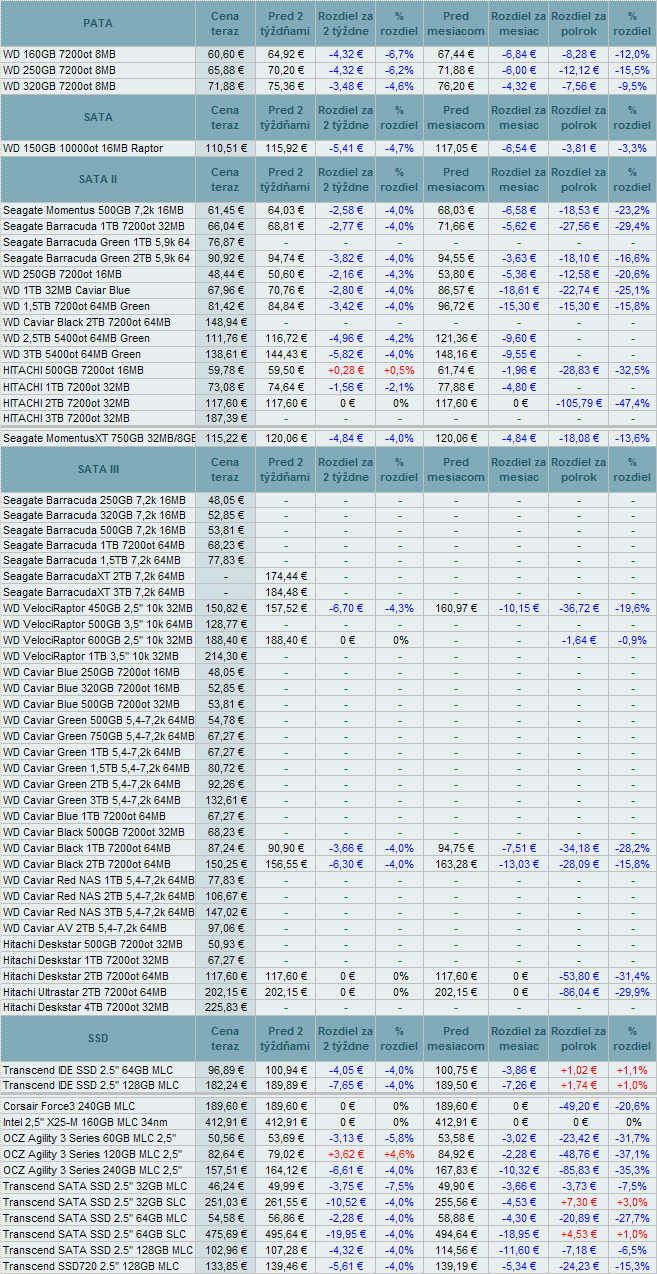Screen dimensions: 657x1274
Task: Select 'Corsair Force3 240GB MLC' row name
Action: (x=69, y=1106)
